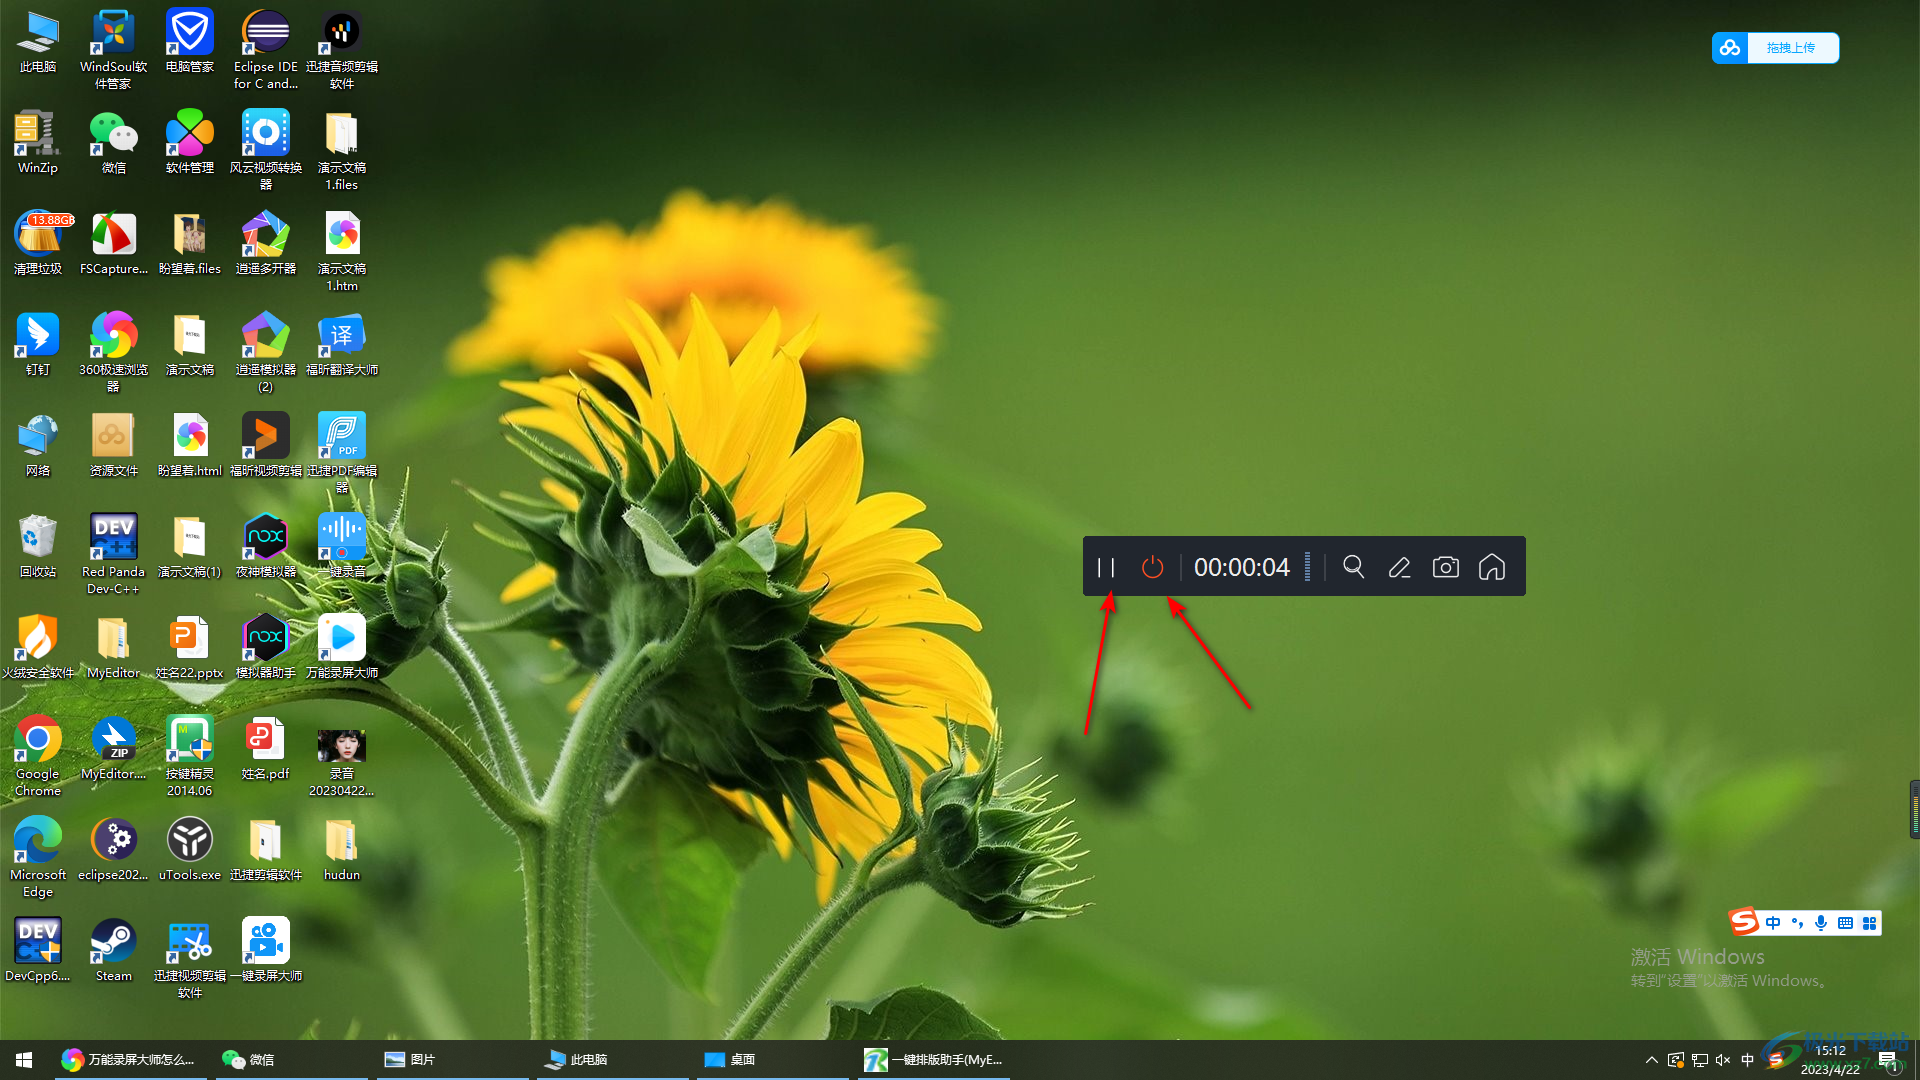Click recording timer input field 00:00:04
Image resolution: width=1920 pixels, height=1080 pixels.
pyautogui.click(x=1242, y=567)
